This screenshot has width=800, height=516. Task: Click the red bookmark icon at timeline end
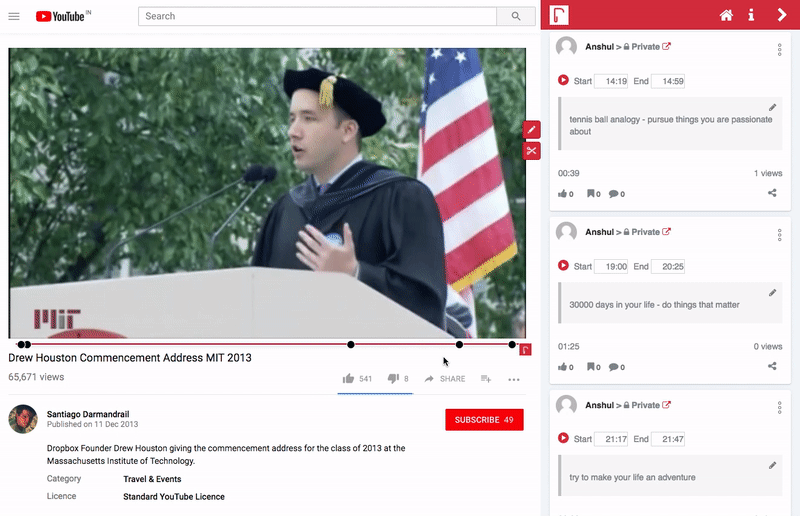tap(525, 350)
